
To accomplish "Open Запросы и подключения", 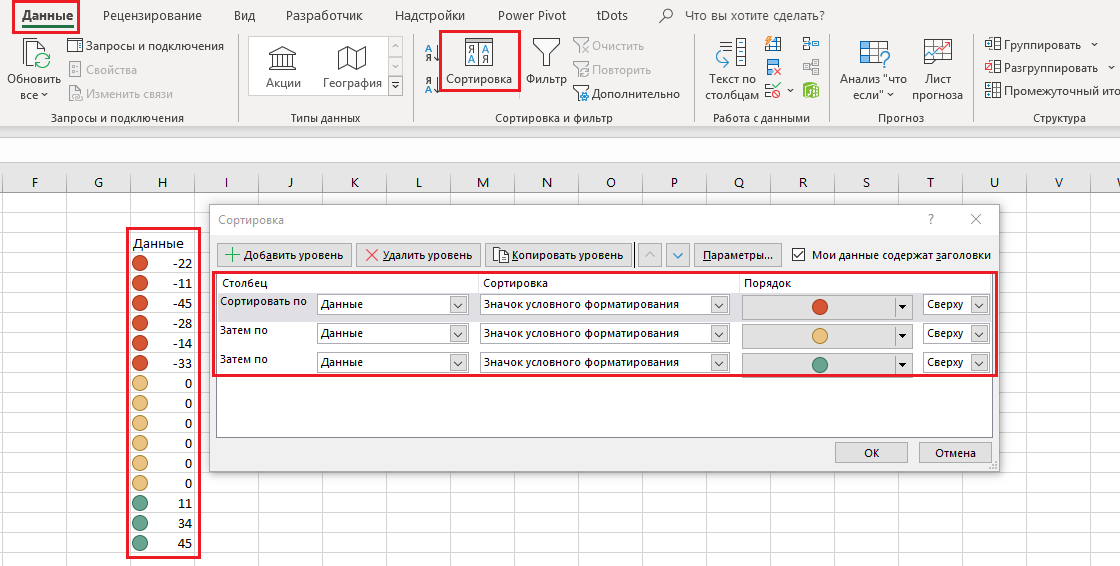I will pyautogui.click(x=146, y=46).
